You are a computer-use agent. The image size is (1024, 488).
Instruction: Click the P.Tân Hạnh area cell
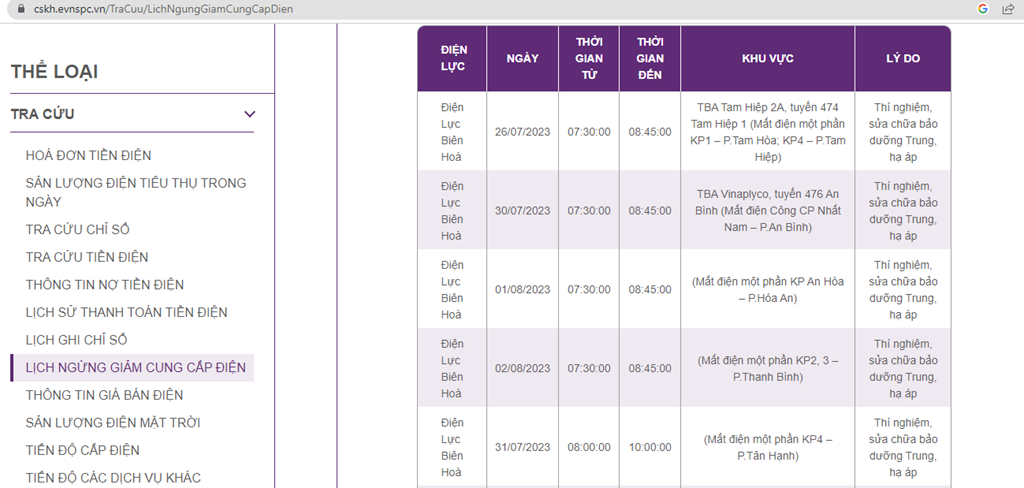(x=767, y=447)
